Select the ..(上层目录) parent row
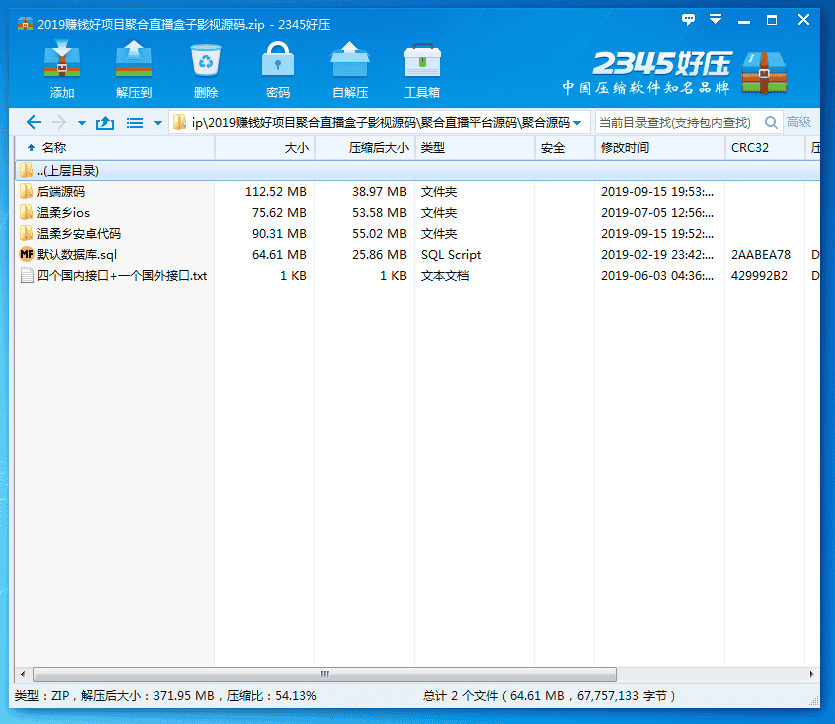This screenshot has width=835, height=724. pos(418,171)
